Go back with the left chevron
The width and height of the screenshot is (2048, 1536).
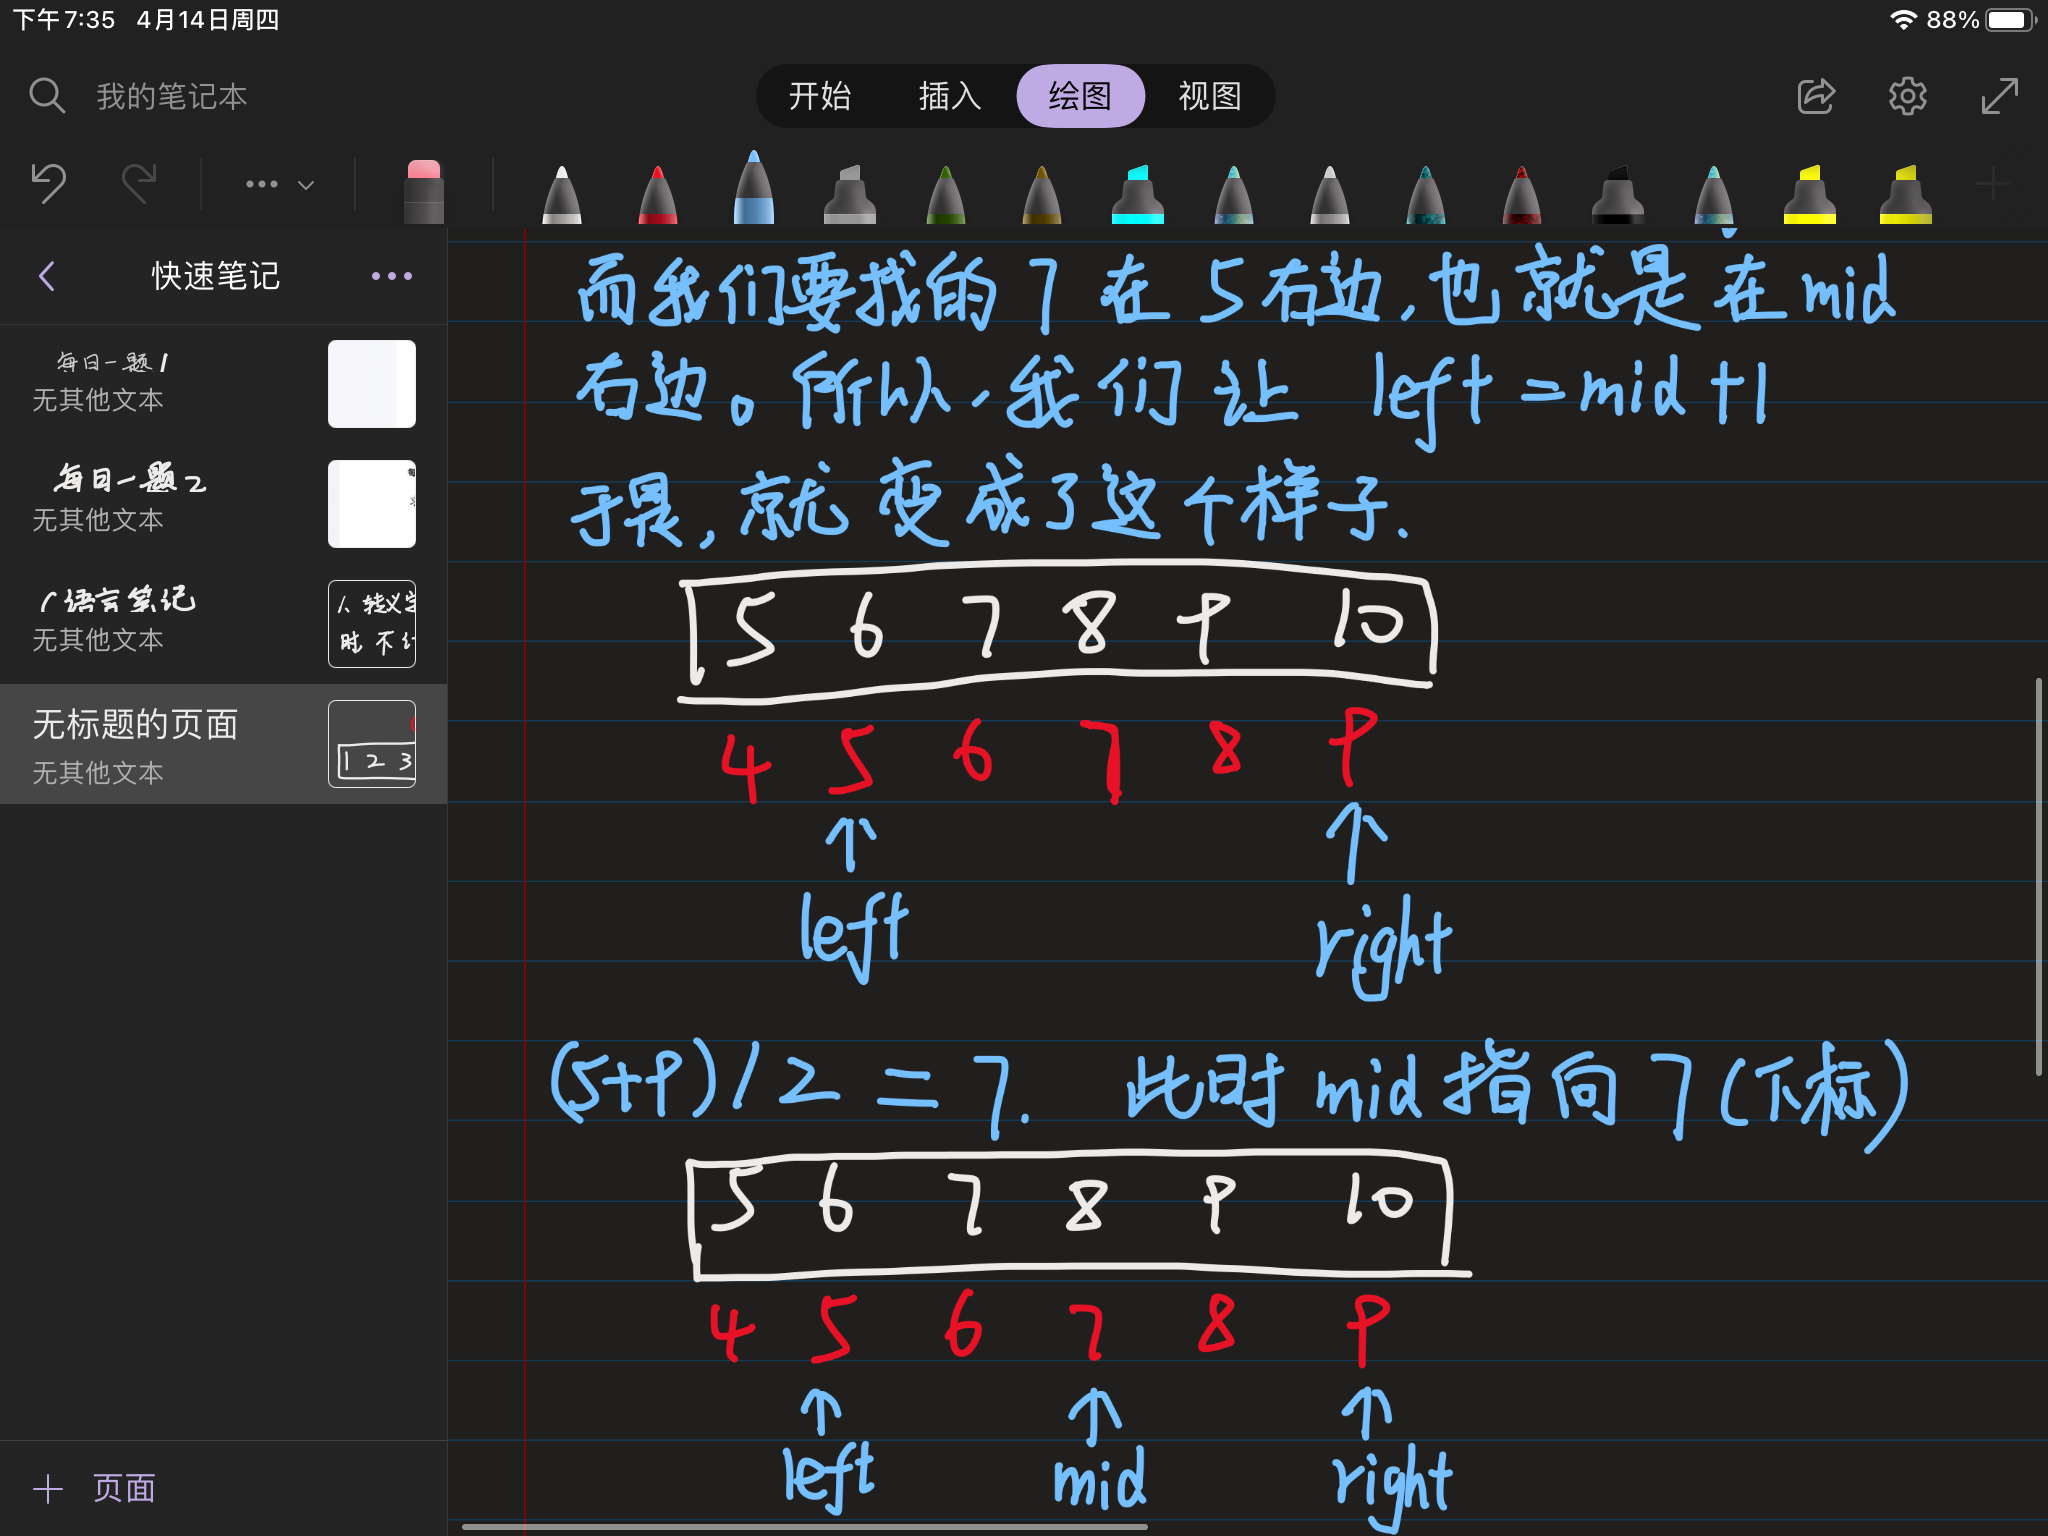(x=47, y=276)
